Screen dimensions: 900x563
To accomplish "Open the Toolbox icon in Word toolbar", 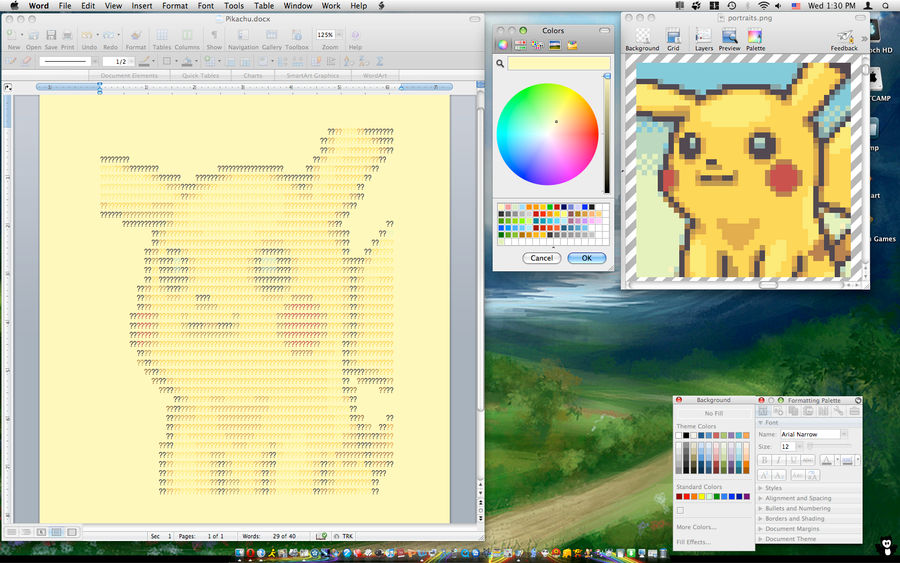I will point(297,36).
